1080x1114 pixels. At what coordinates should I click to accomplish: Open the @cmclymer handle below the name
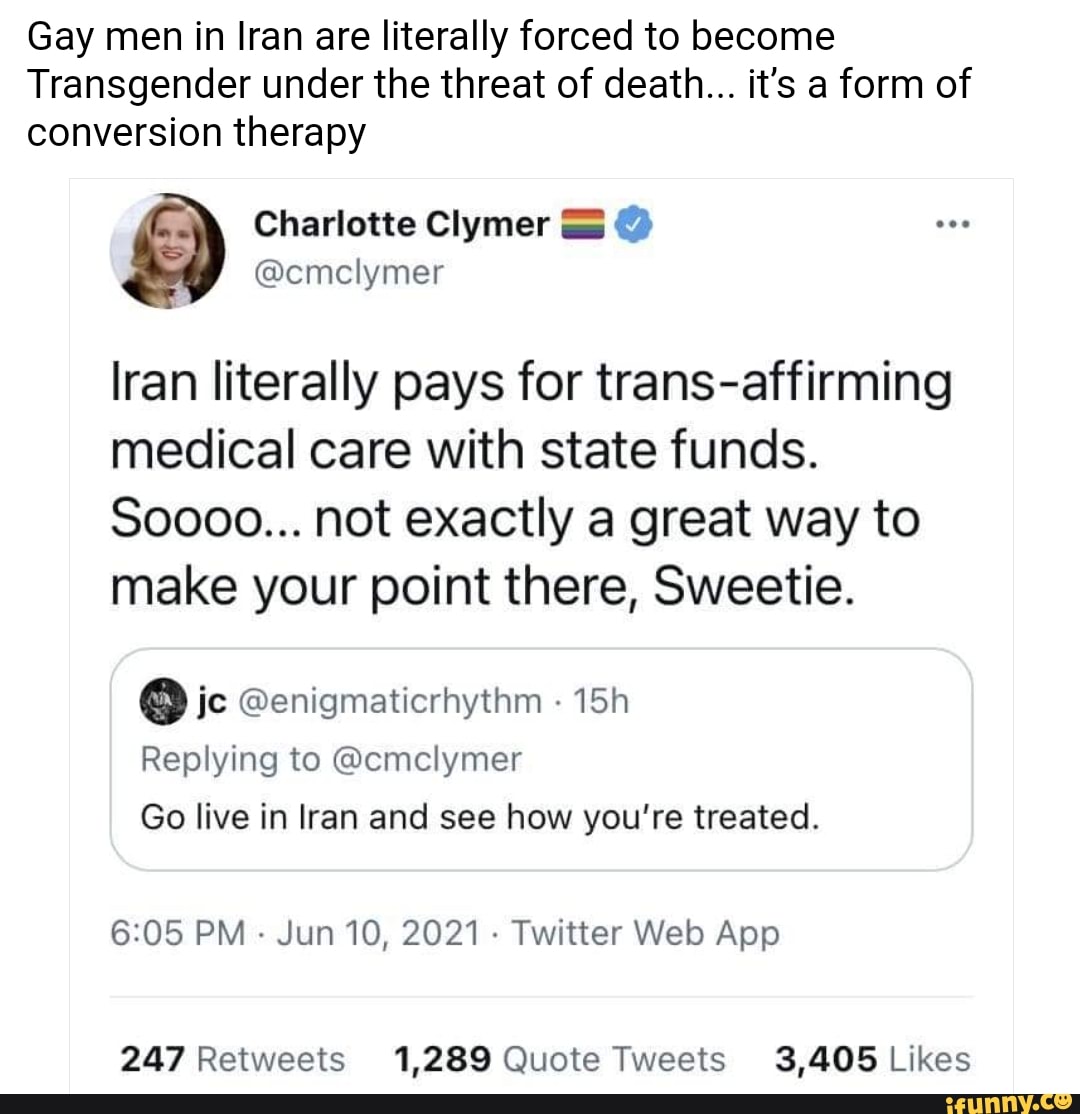(x=348, y=272)
